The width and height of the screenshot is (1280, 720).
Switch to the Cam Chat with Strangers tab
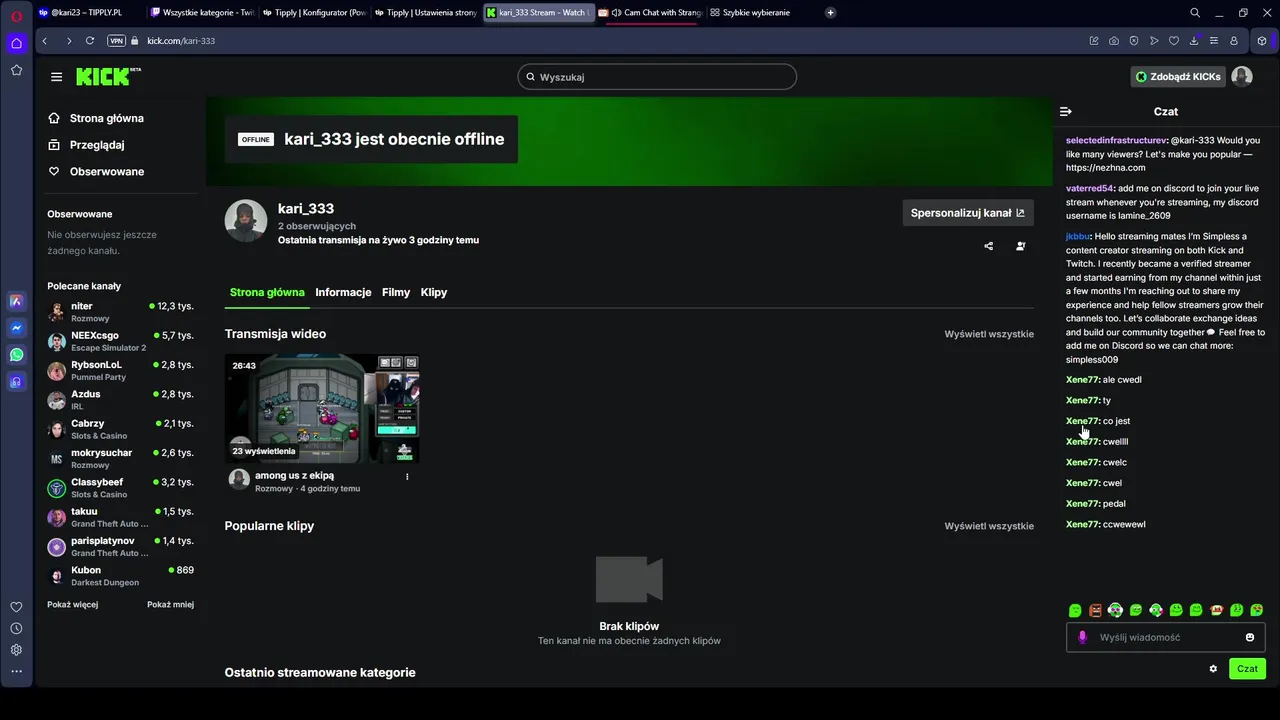pyautogui.click(x=650, y=13)
